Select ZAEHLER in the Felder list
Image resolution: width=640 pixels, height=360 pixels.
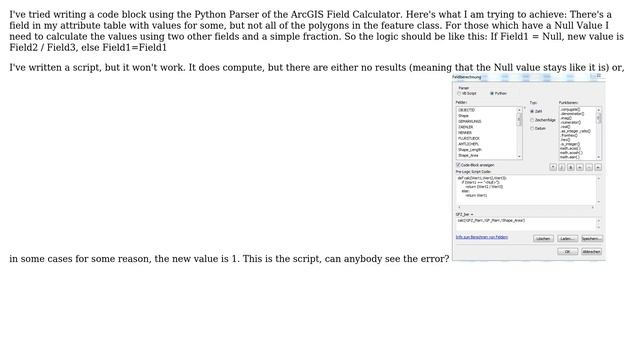pyautogui.click(x=466, y=127)
